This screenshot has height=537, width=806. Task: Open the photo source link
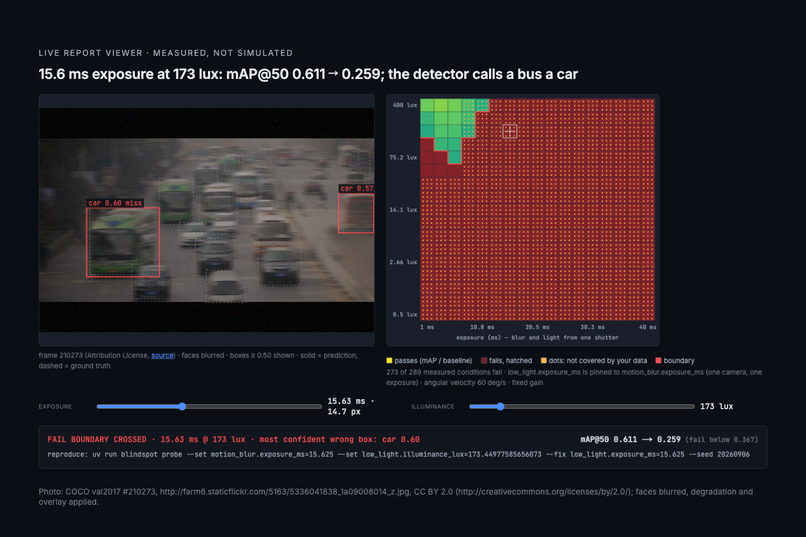click(162, 356)
